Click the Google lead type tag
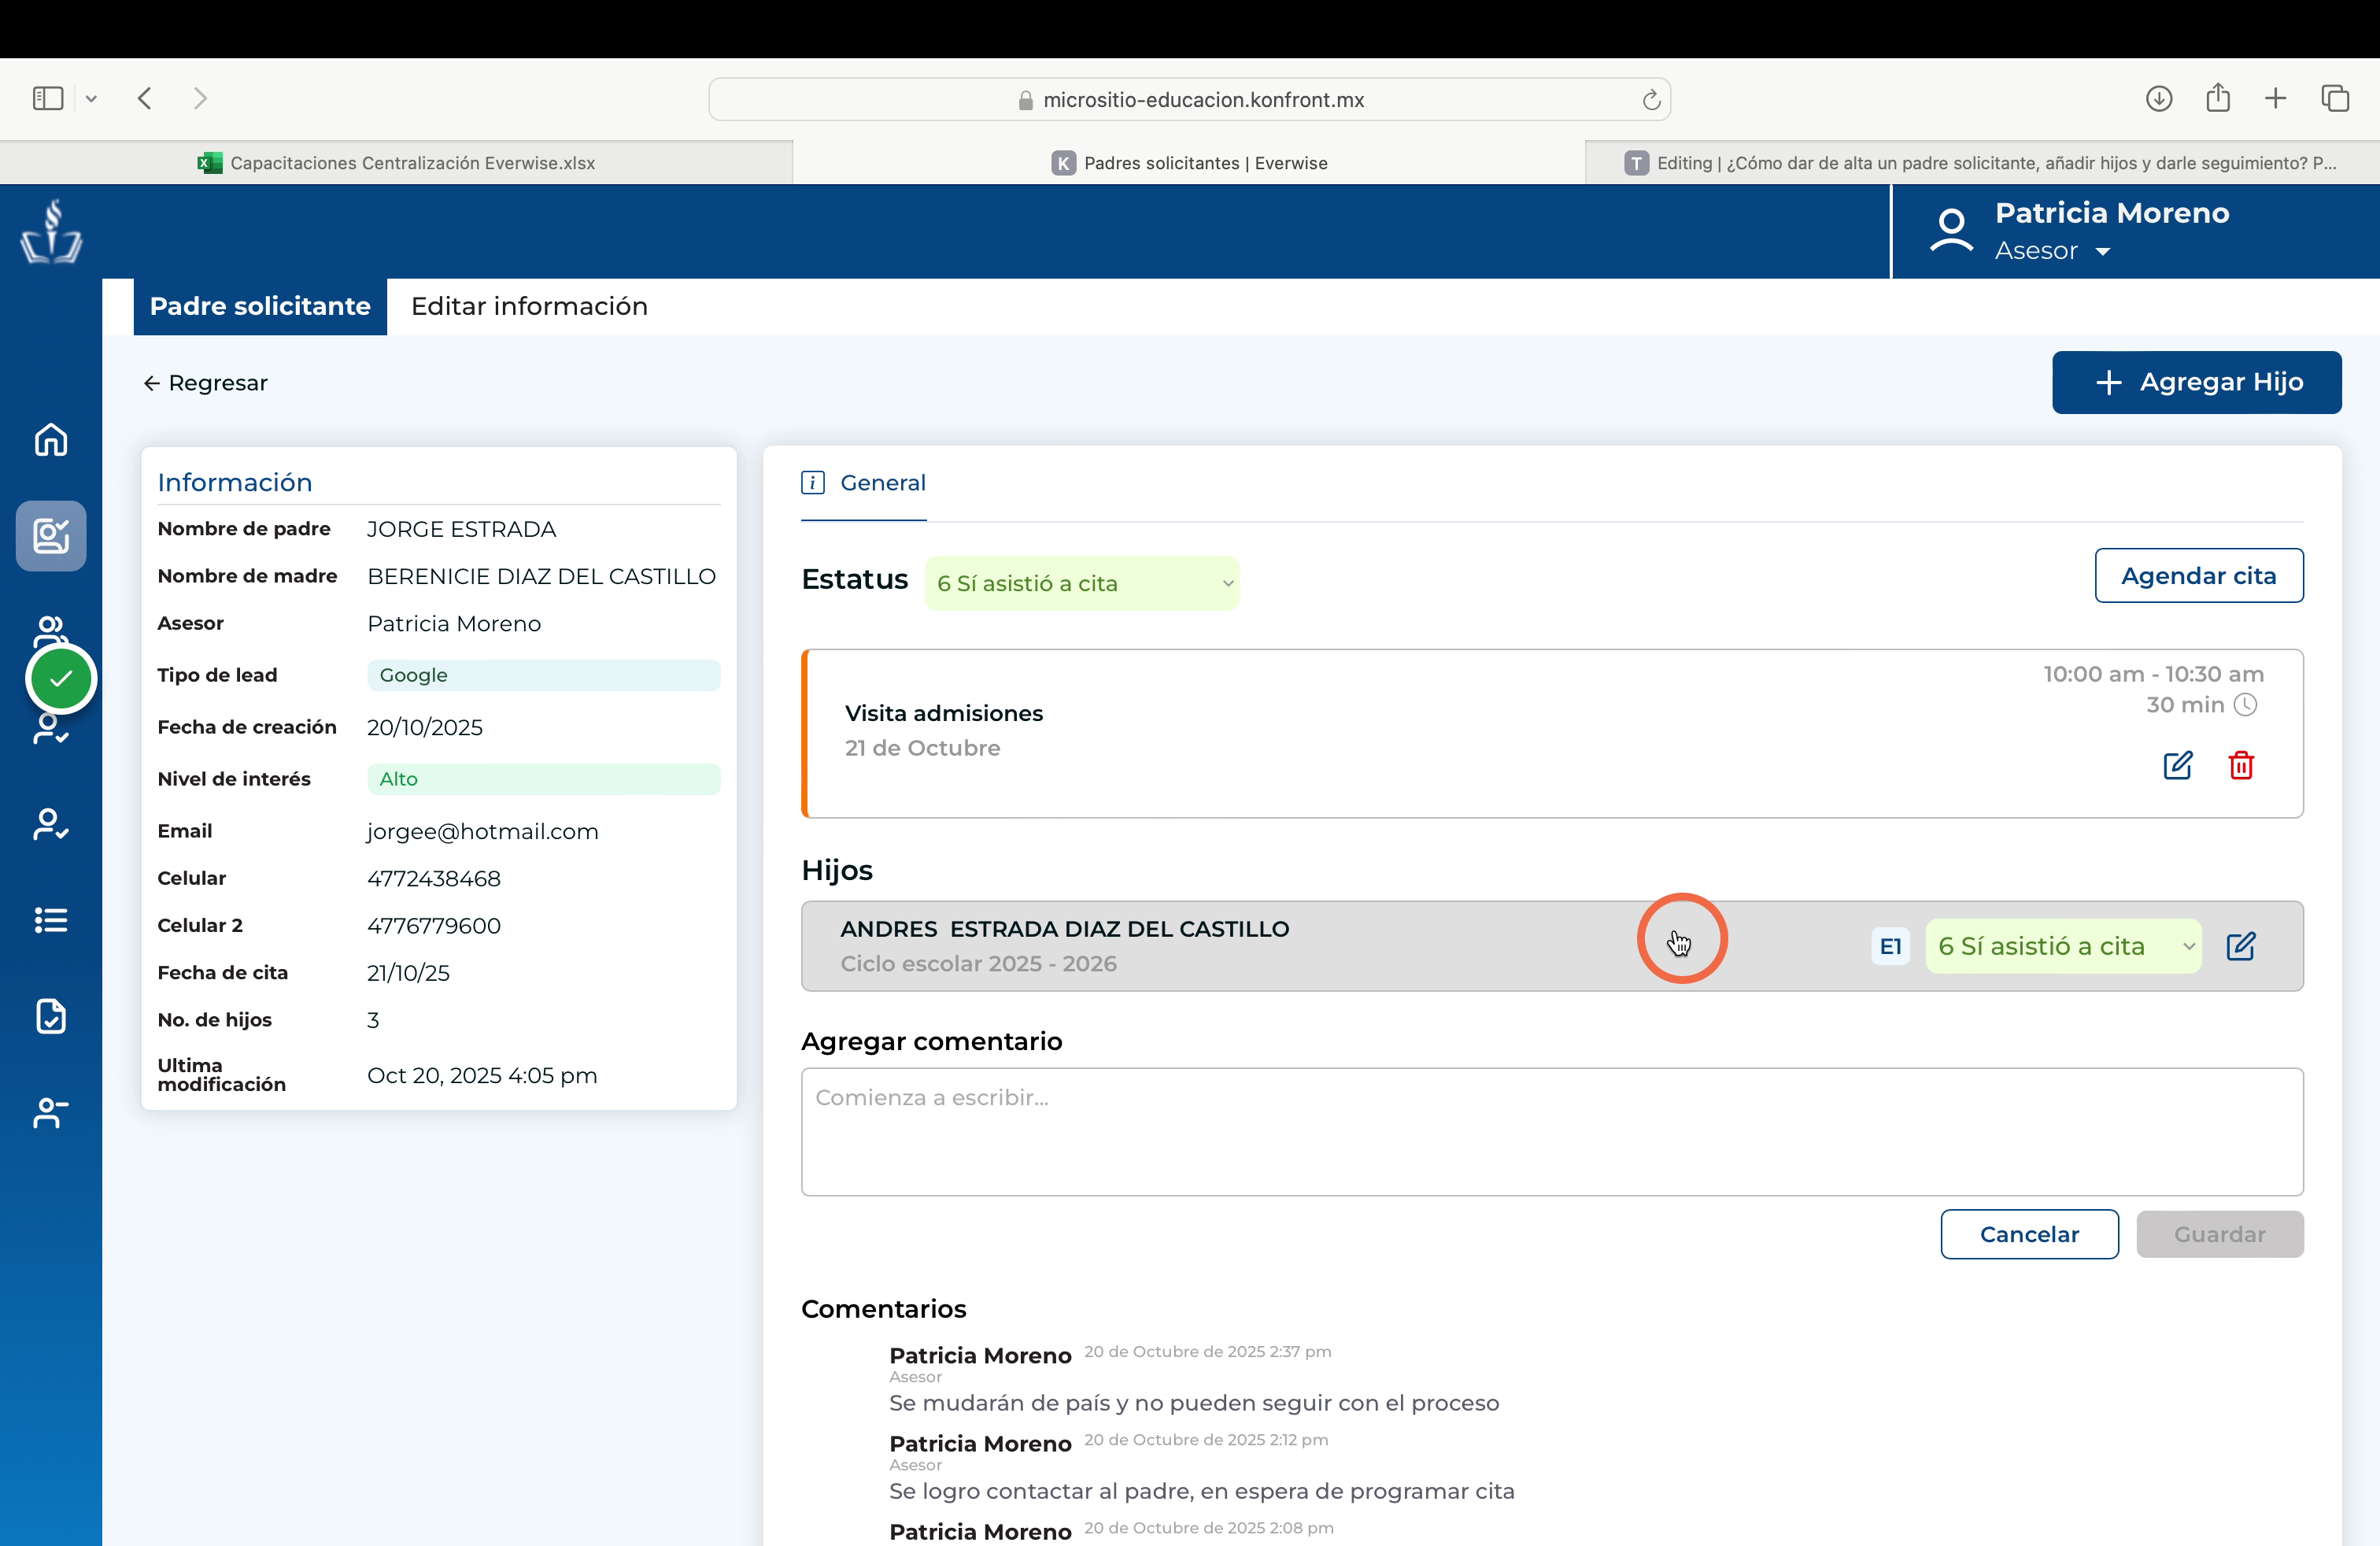 (543, 675)
